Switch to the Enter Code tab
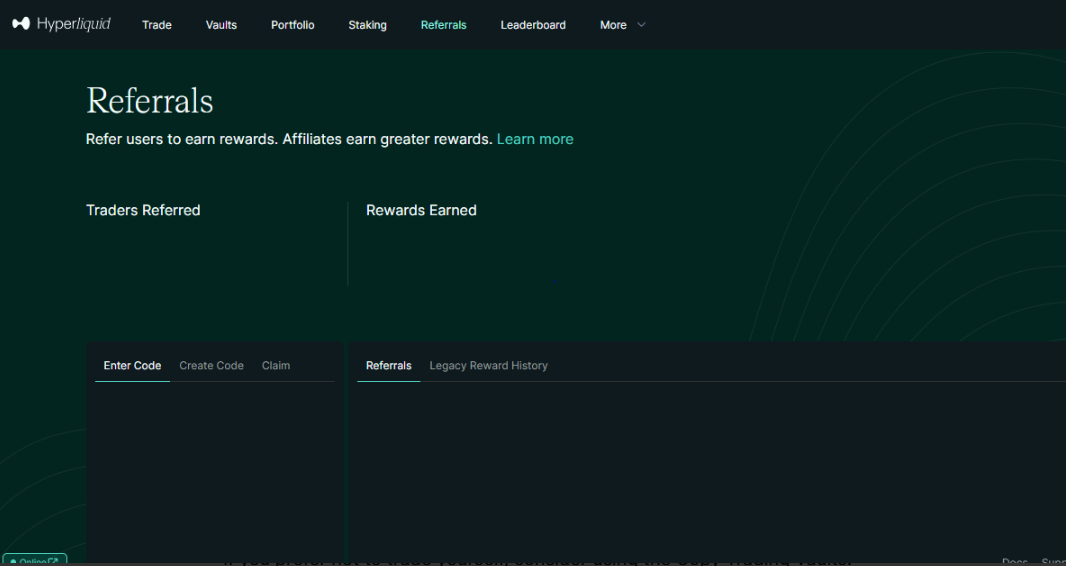The image size is (1066, 566). click(x=132, y=366)
